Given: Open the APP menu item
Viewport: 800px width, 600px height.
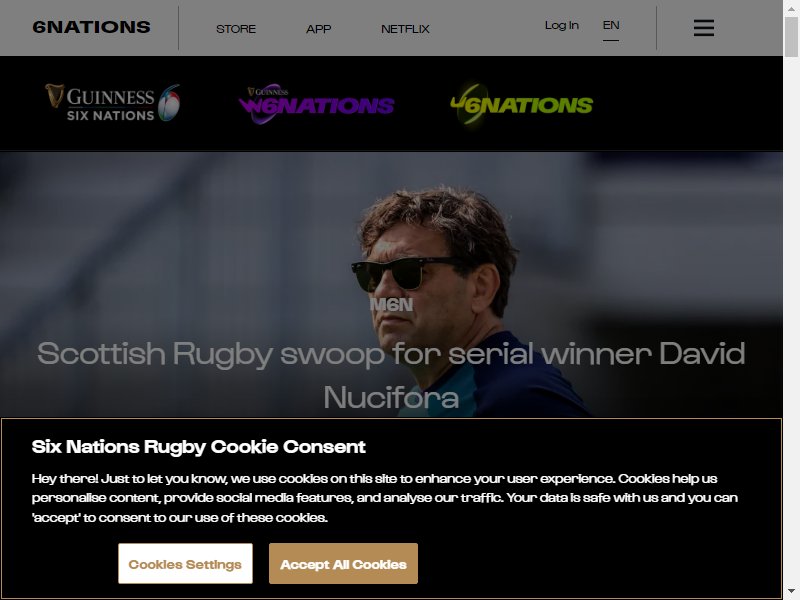Looking at the screenshot, I should tap(318, 29).
